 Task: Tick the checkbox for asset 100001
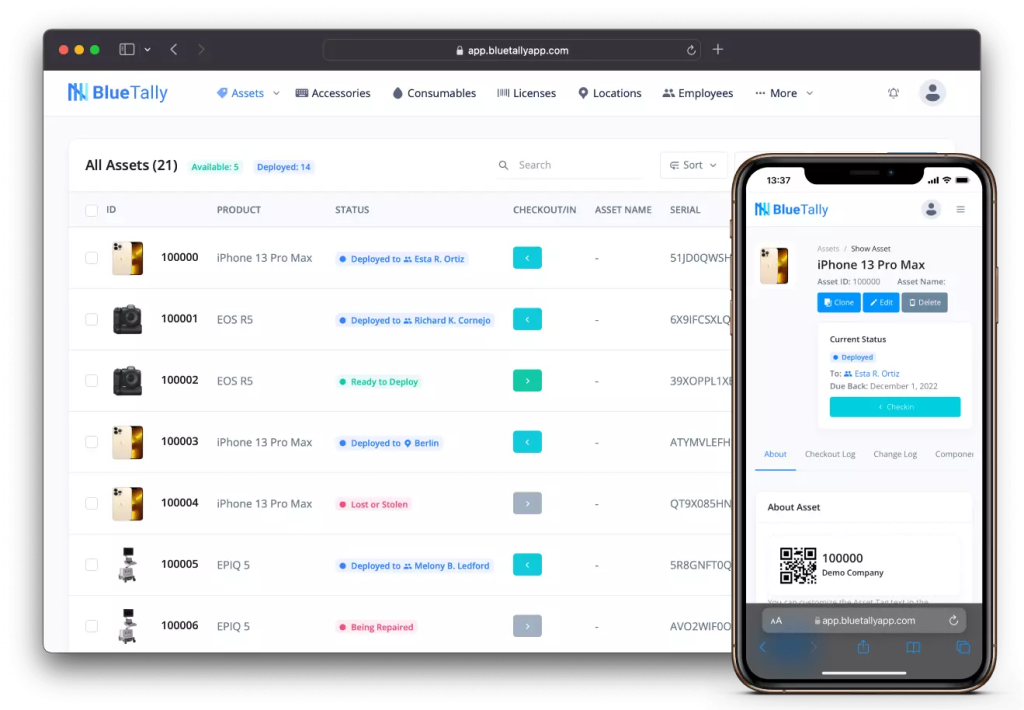(91, 319)
